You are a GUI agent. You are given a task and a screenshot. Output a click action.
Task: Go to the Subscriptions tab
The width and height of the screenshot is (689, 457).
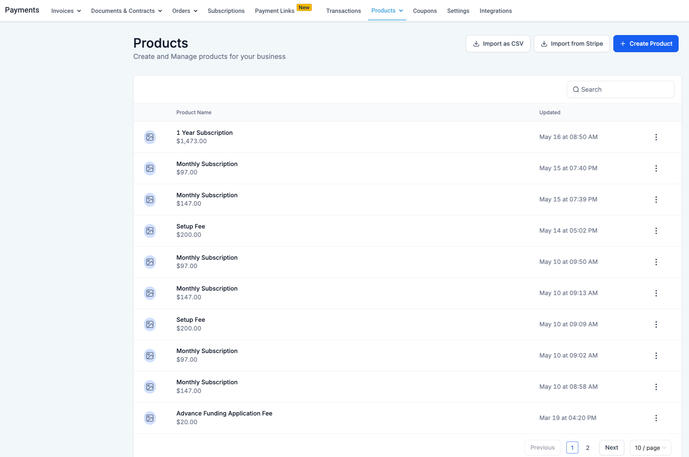(x=226, y=11)
